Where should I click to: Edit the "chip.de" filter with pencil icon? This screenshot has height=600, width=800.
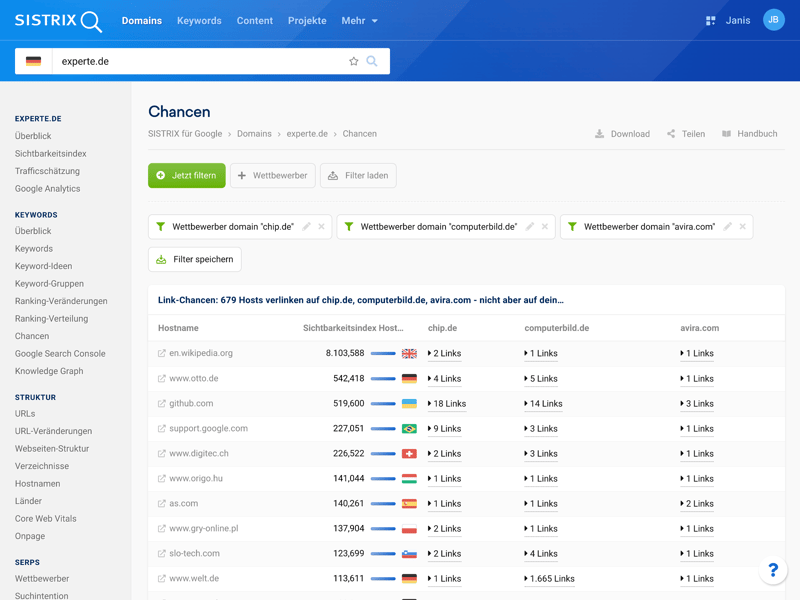click(x=307, y=227)
